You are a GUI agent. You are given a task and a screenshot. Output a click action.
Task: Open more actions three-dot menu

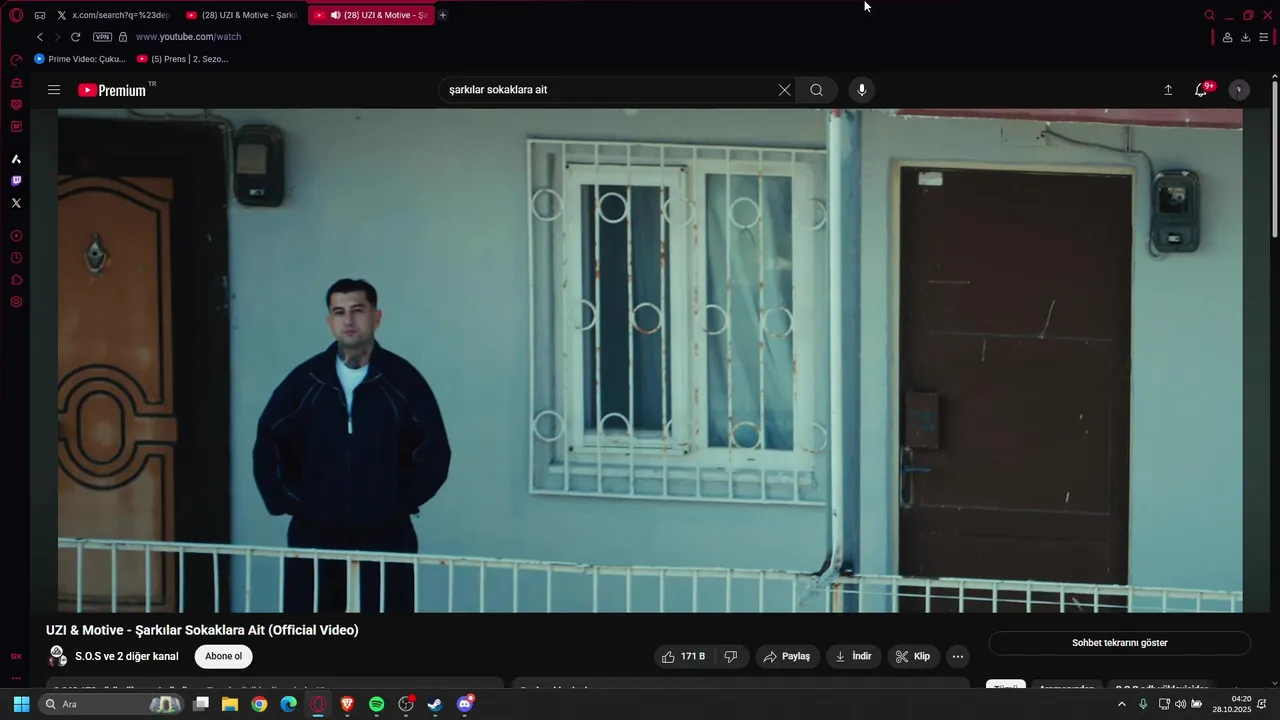[x=958, y=657]
